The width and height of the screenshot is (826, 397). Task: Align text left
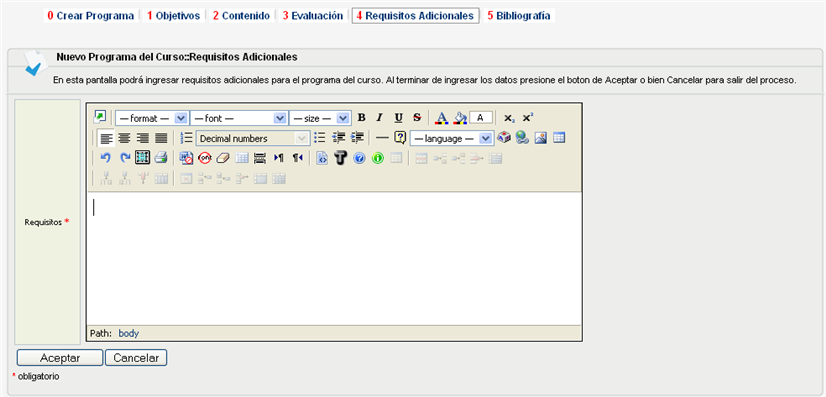[106, 138]
